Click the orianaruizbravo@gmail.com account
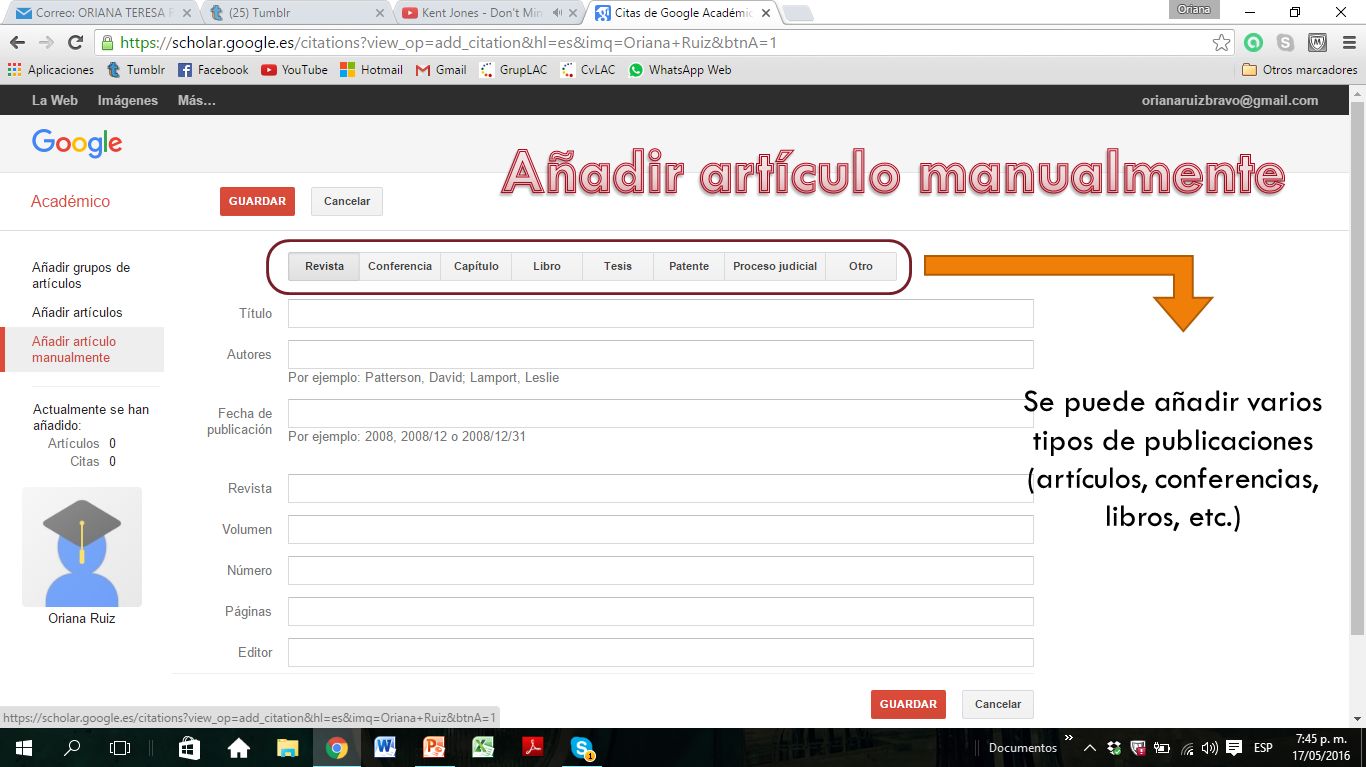This screenshot has height=767, width=1366. click(x=1230, y=100)
